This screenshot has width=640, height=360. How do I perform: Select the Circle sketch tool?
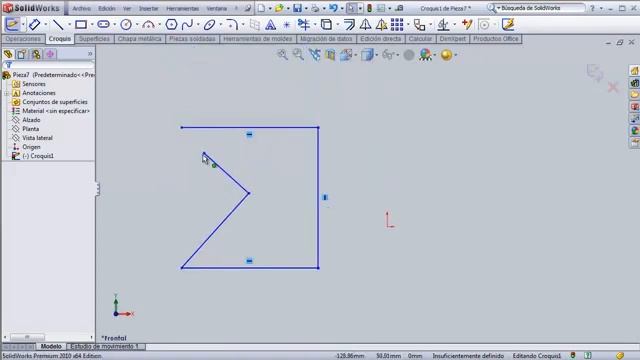click(x=126, y=25)
